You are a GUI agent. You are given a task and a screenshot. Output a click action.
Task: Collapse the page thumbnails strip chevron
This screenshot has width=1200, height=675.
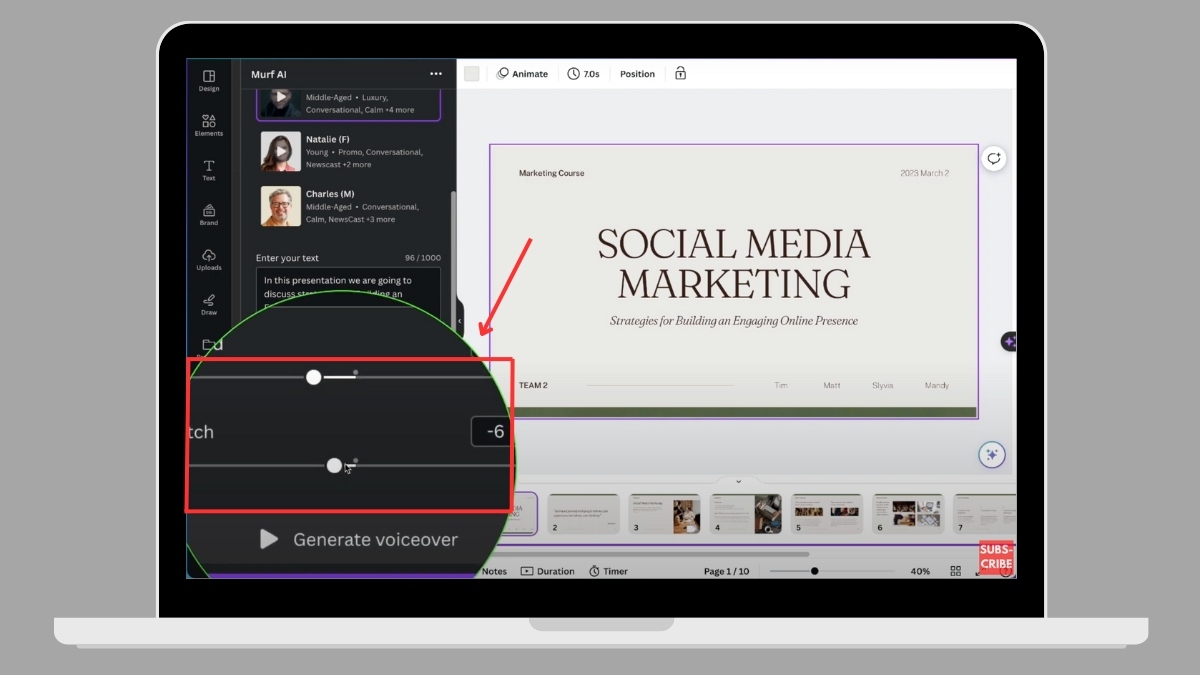click(739, 481)
